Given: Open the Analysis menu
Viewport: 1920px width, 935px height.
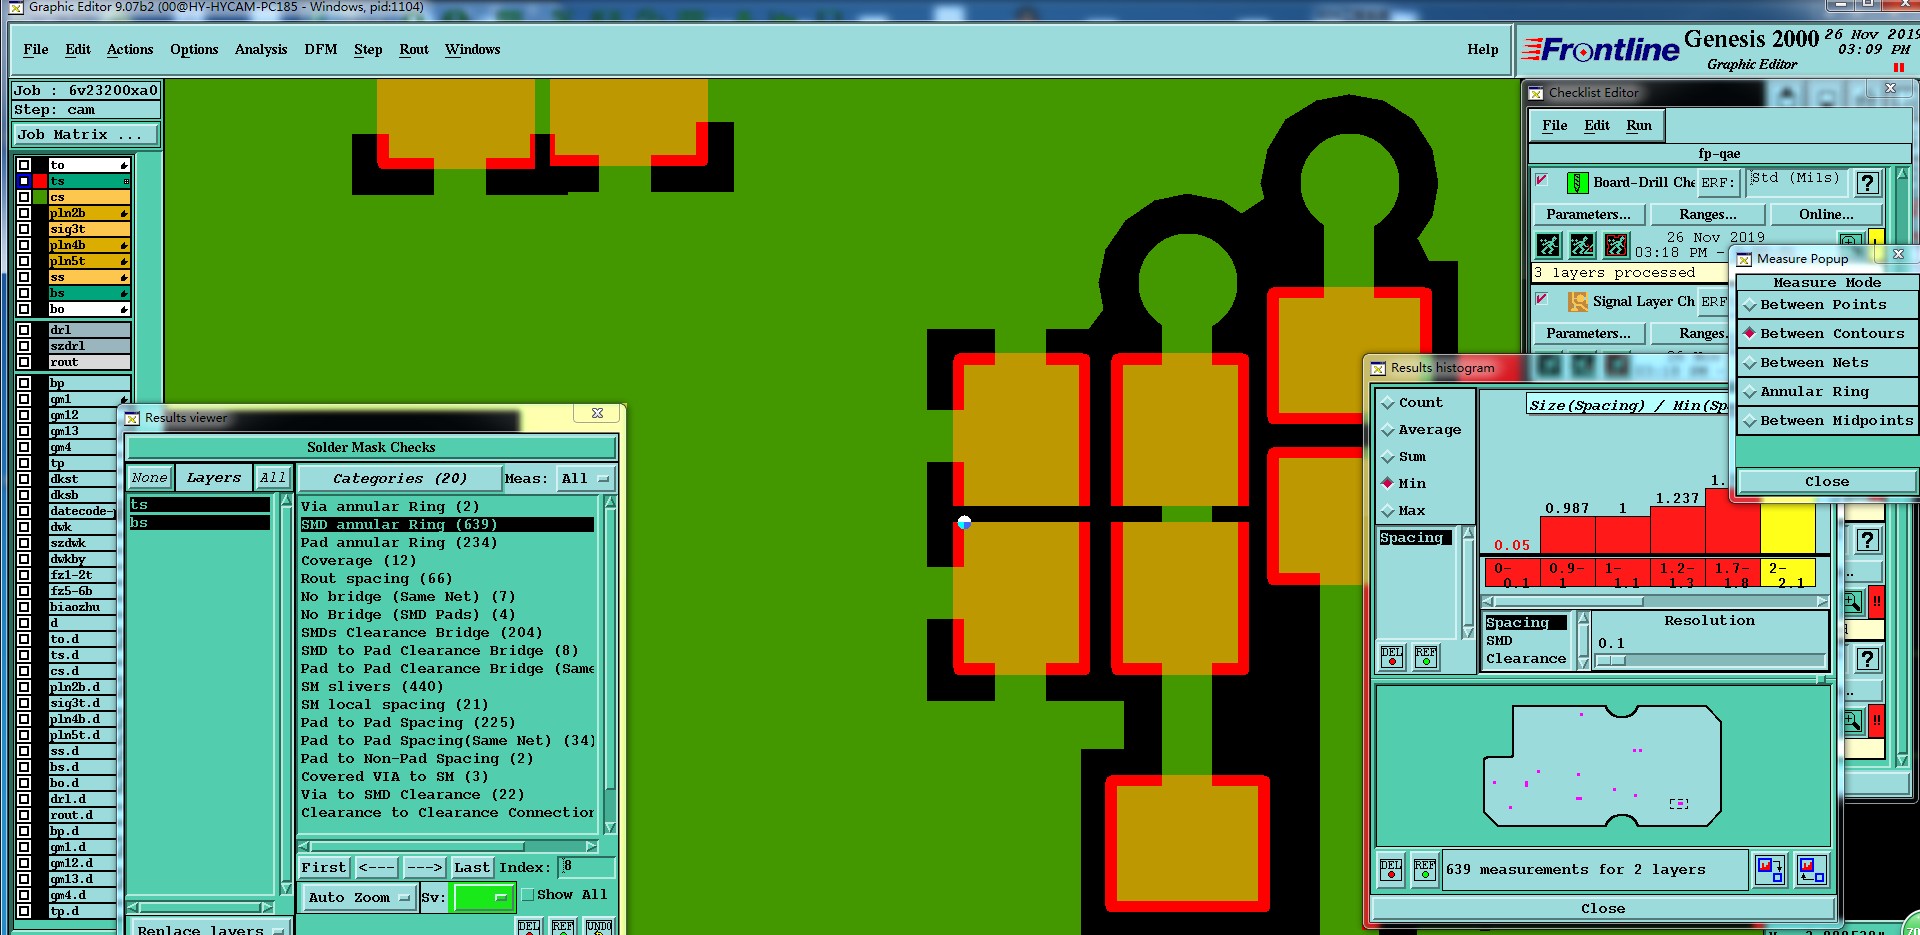Looking at the screenshot, I should (x=261, y=50).
